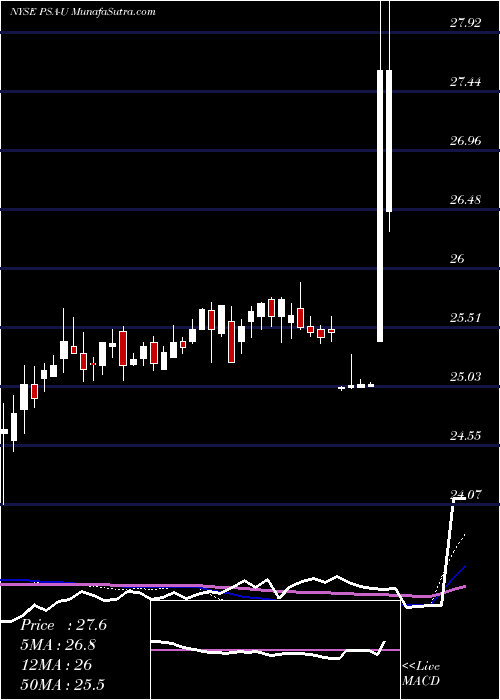Click the <<Live MACD label
500x700 pixels.
[x=421, y=673]
